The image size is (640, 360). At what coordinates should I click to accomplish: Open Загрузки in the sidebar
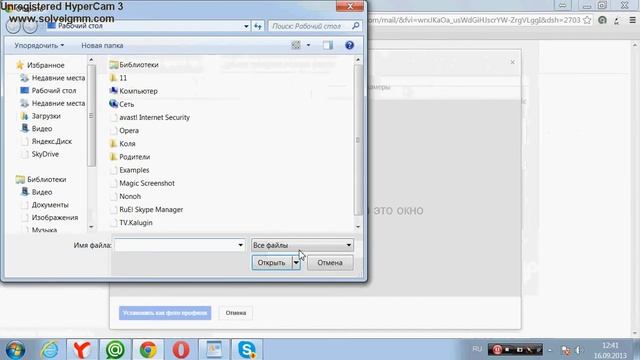[x=46, y=116]
